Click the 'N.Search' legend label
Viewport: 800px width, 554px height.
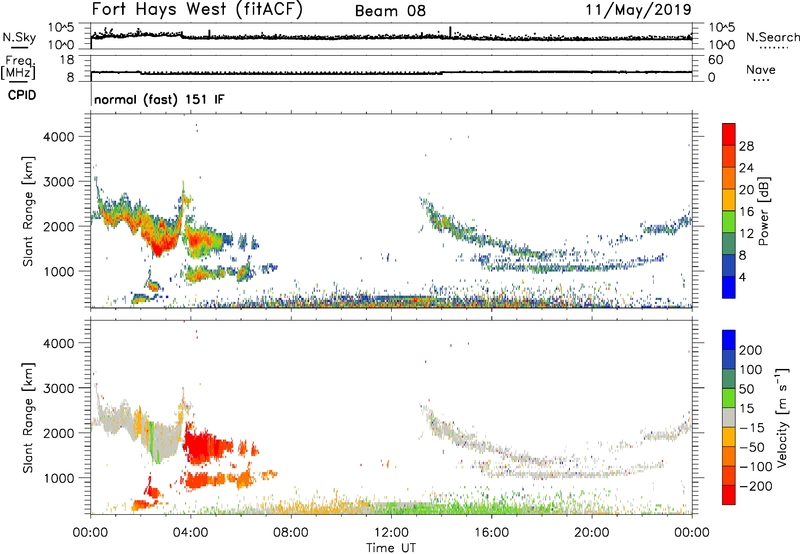pyautogui.click(x=772, y=37)
